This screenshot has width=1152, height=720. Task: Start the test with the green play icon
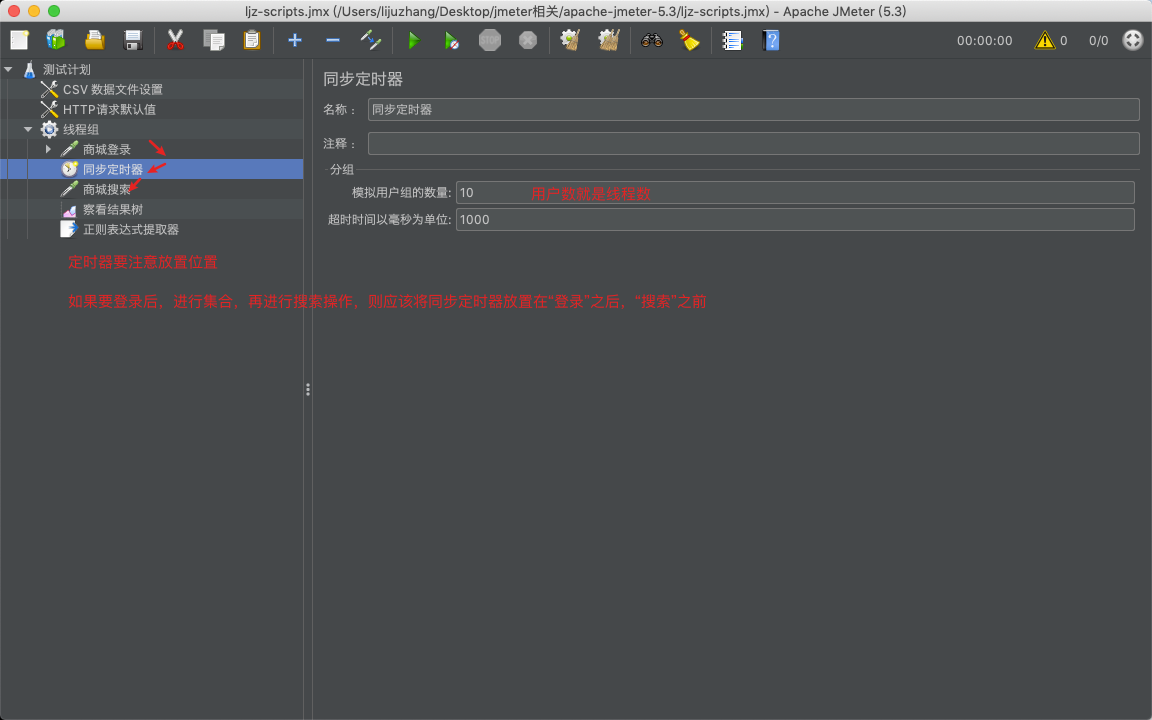tap(414, 40)
